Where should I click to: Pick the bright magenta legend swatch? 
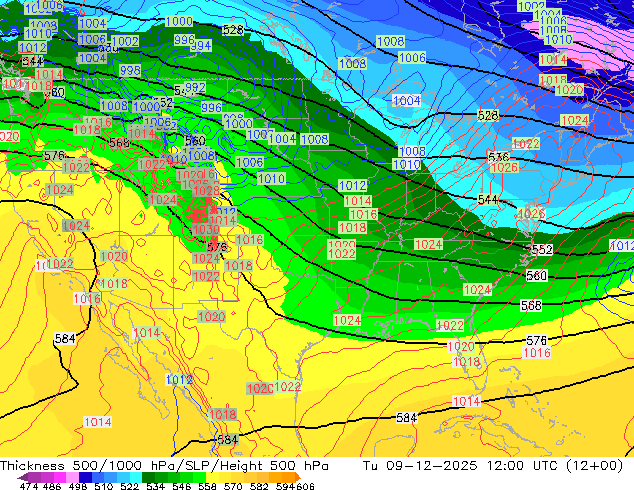61,477
